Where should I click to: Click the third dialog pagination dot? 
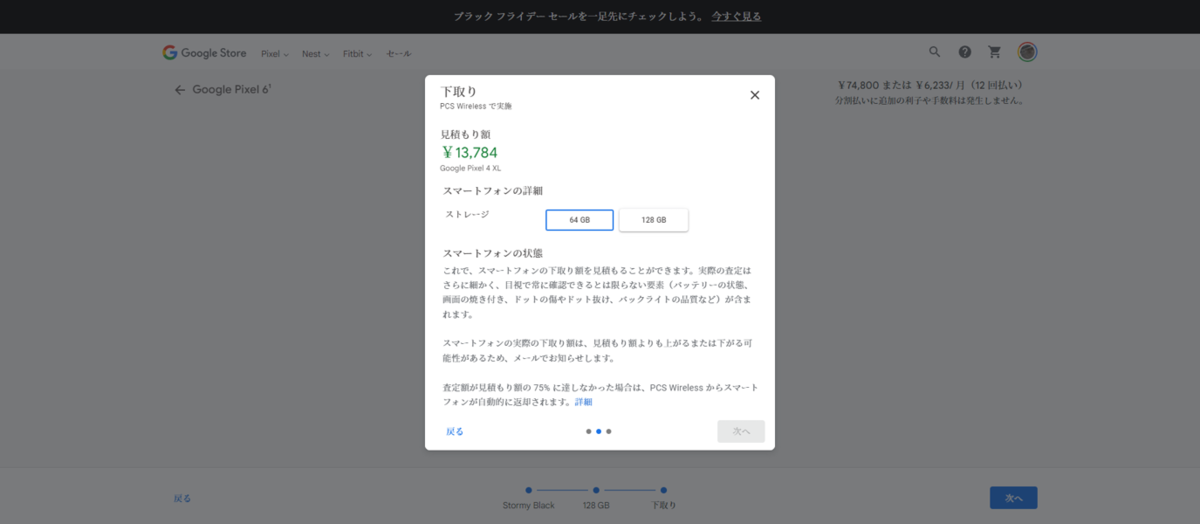coord(608,432)
